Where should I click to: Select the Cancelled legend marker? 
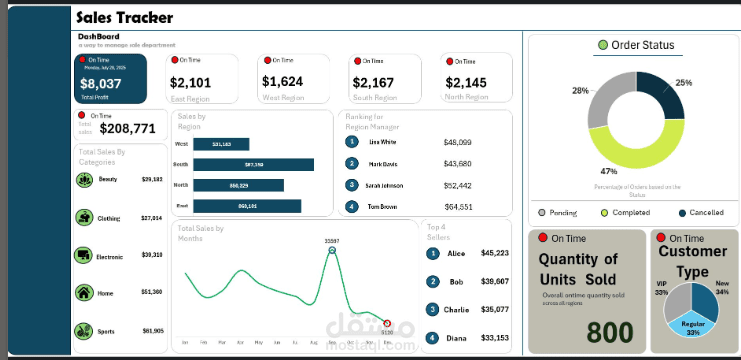pos(682,213)
